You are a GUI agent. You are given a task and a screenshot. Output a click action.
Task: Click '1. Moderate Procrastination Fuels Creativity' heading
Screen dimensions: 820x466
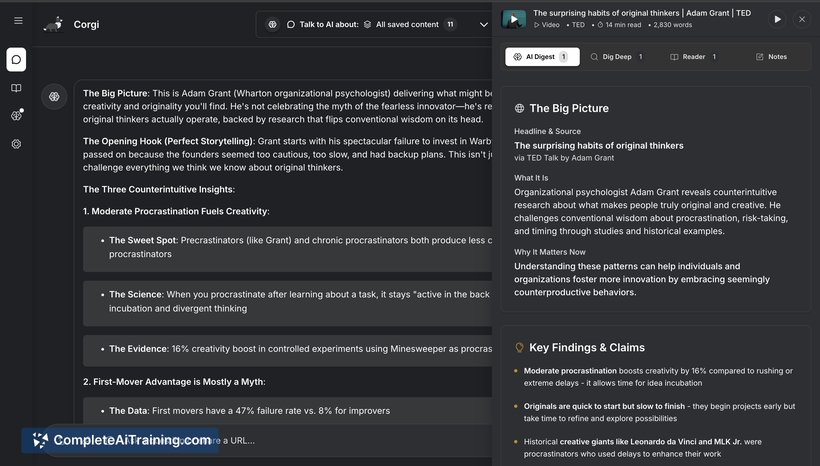click(x=176, y=211)
